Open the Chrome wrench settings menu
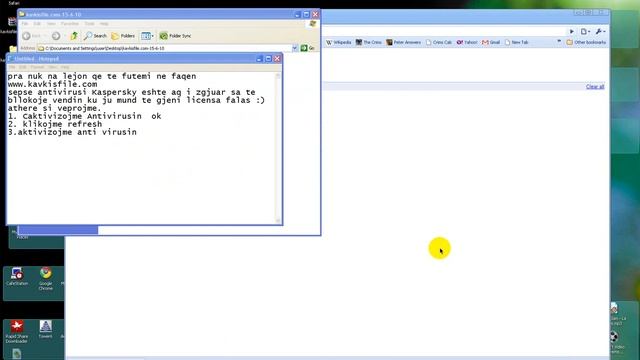The image size is (640, 360). click(x=600, y=31)
